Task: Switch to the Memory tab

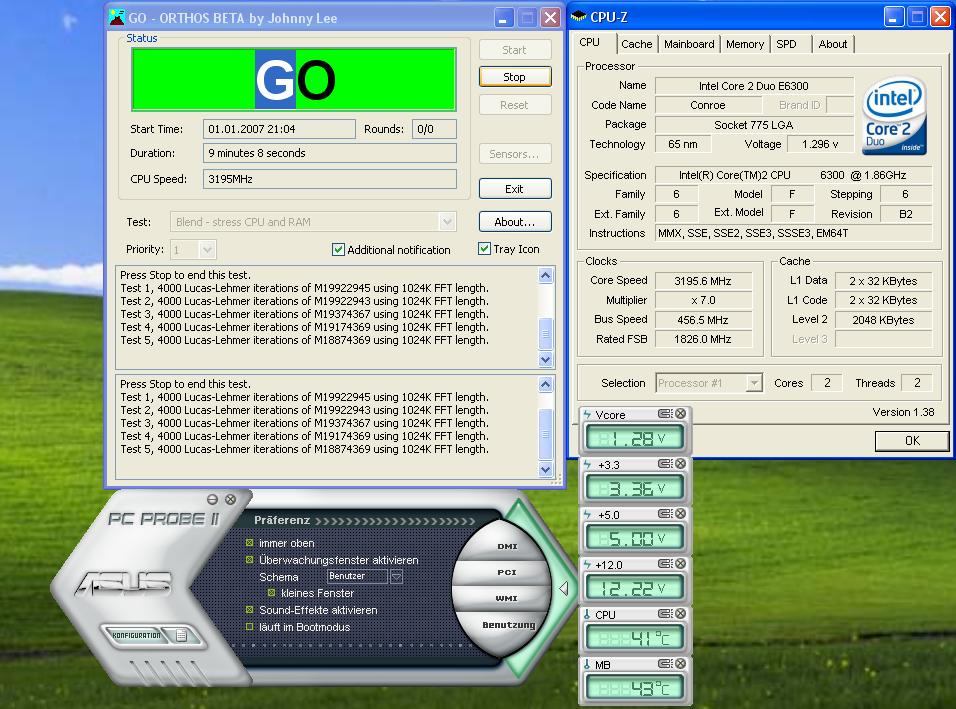Action: coord(744,44)
